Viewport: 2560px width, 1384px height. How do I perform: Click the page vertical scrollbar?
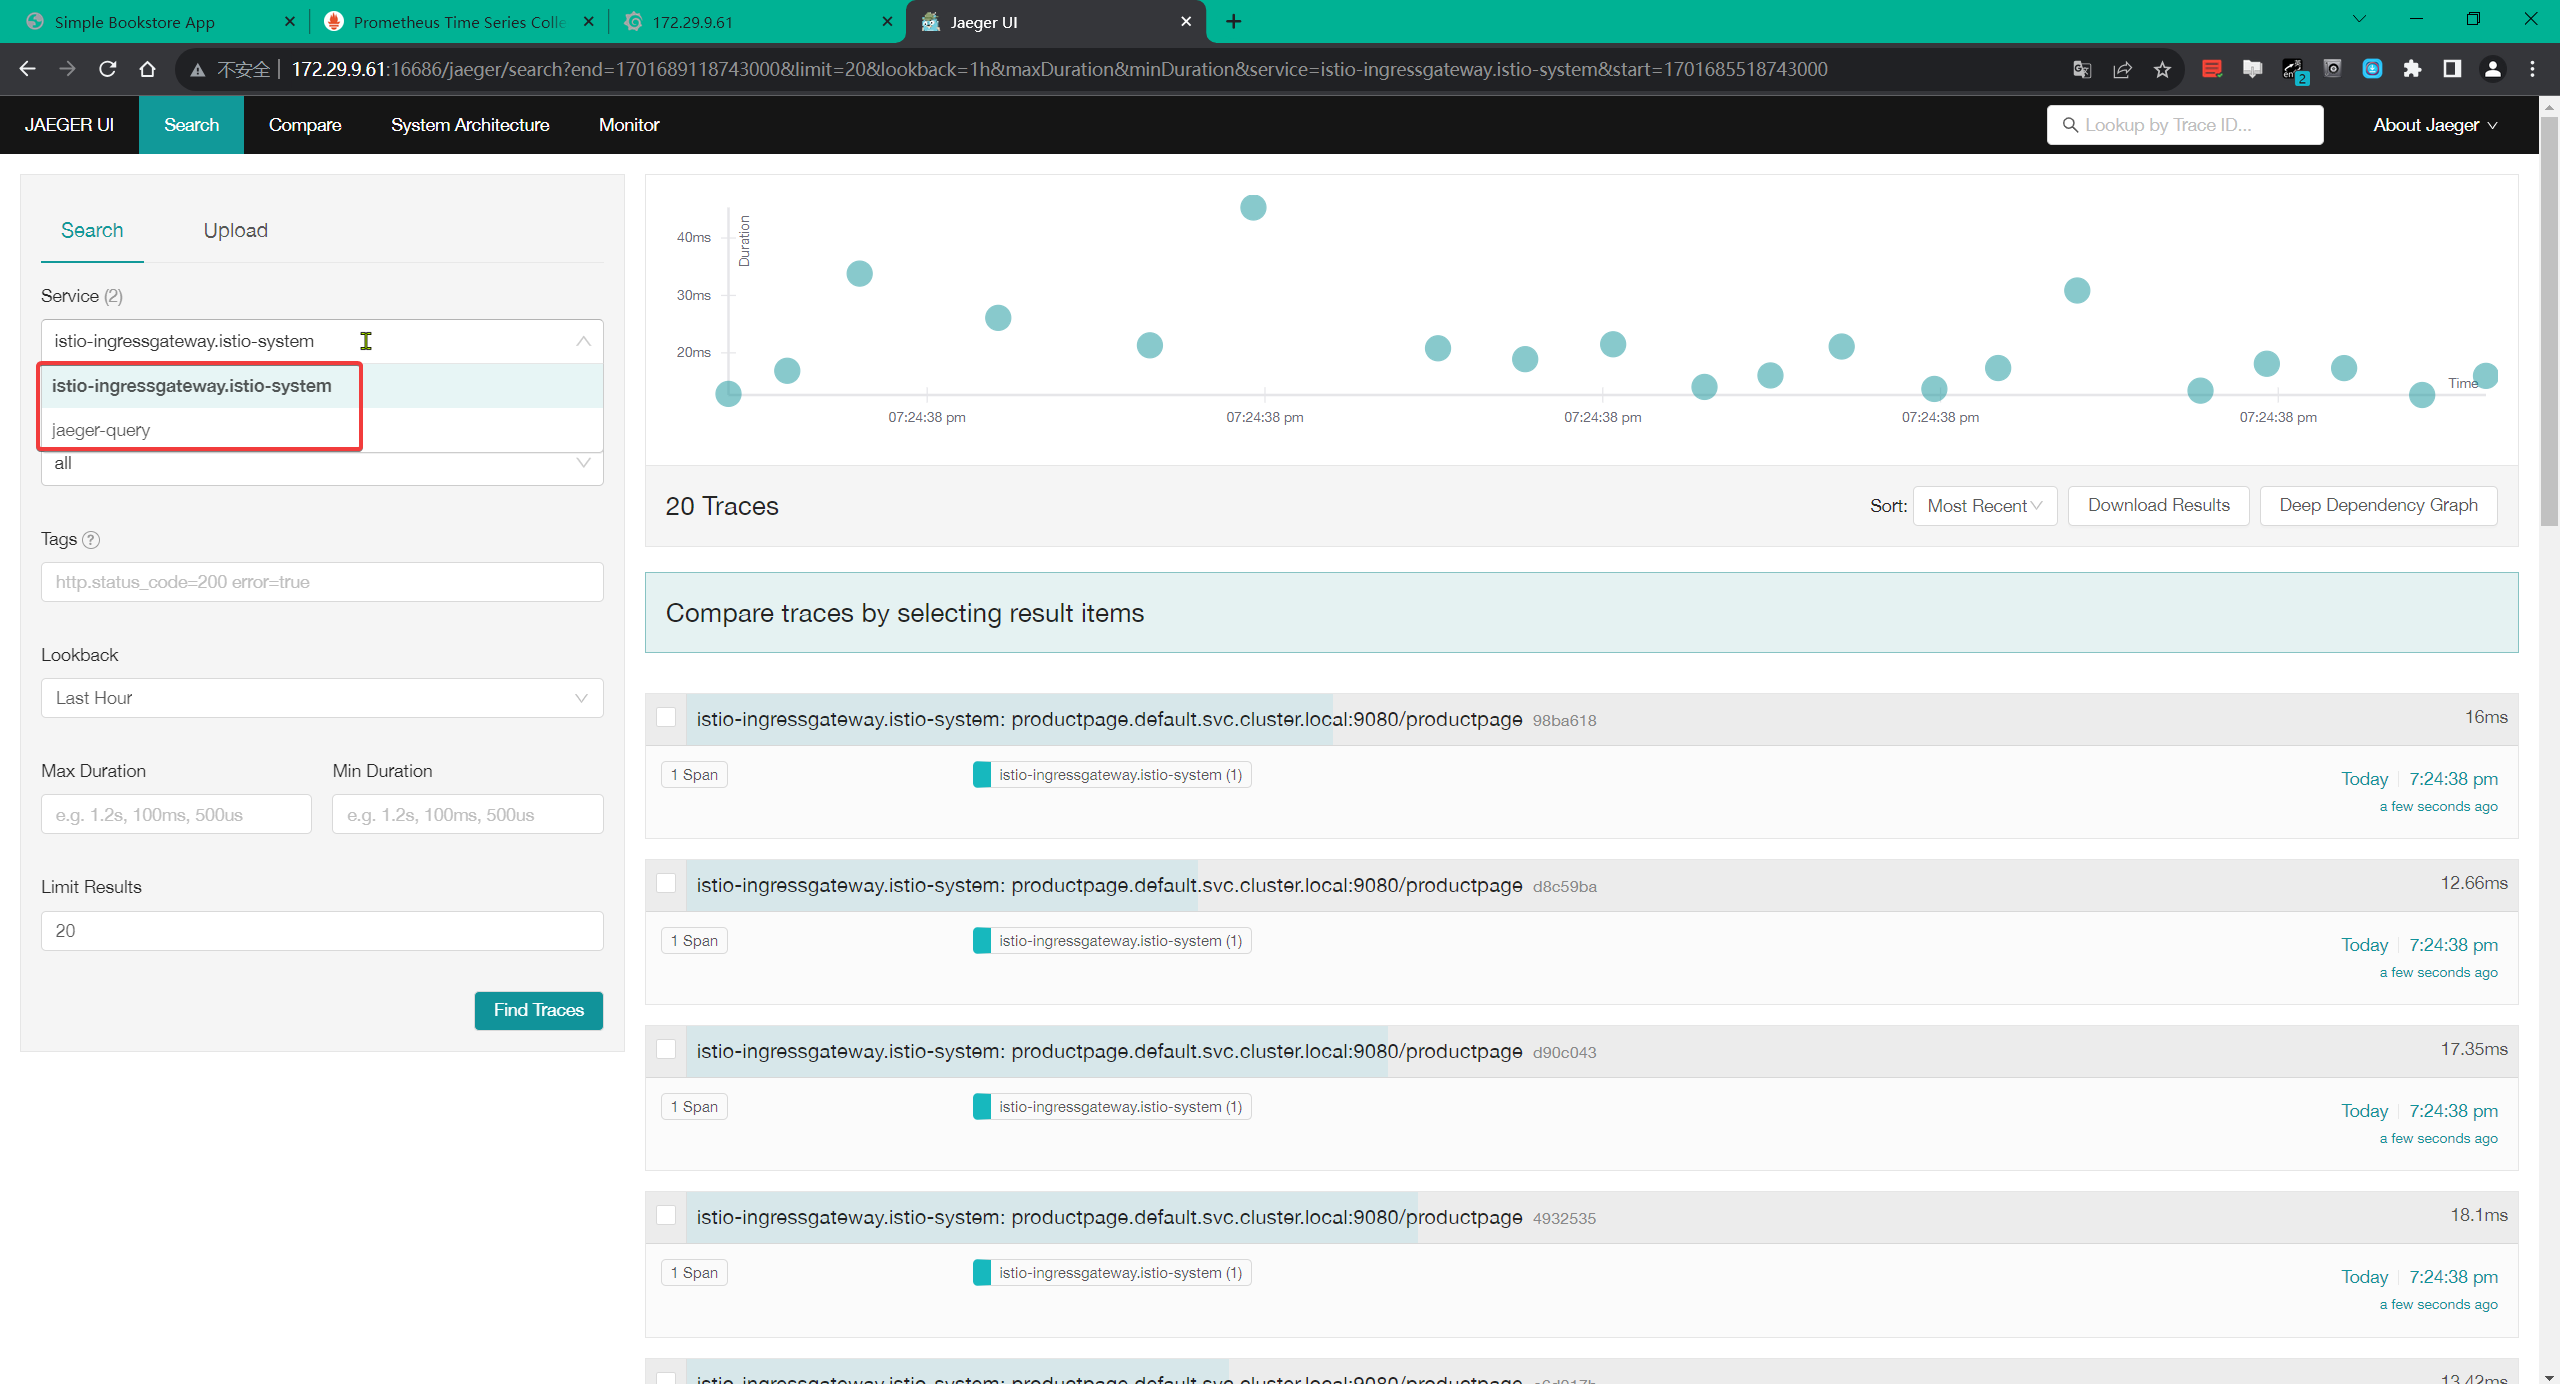pyautogui.click(x=2549, y=320)
